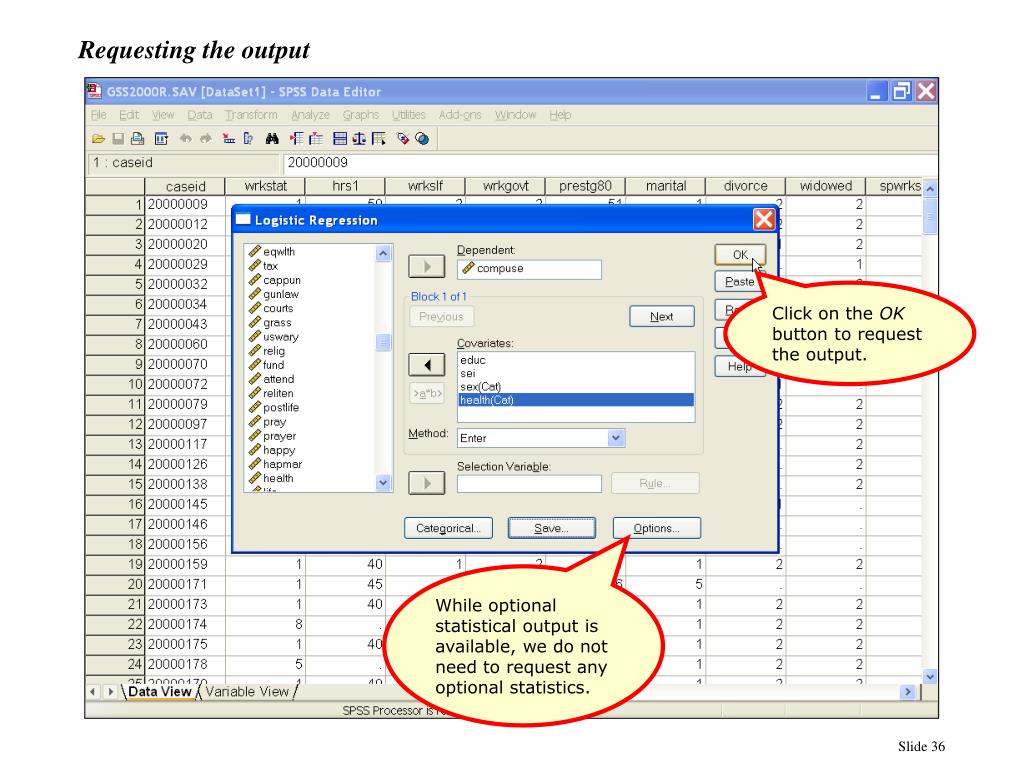The width and height of the screenshot is (1024, 768).
Task: Click the arrow button beside Selection Variable
Action: 426,483
